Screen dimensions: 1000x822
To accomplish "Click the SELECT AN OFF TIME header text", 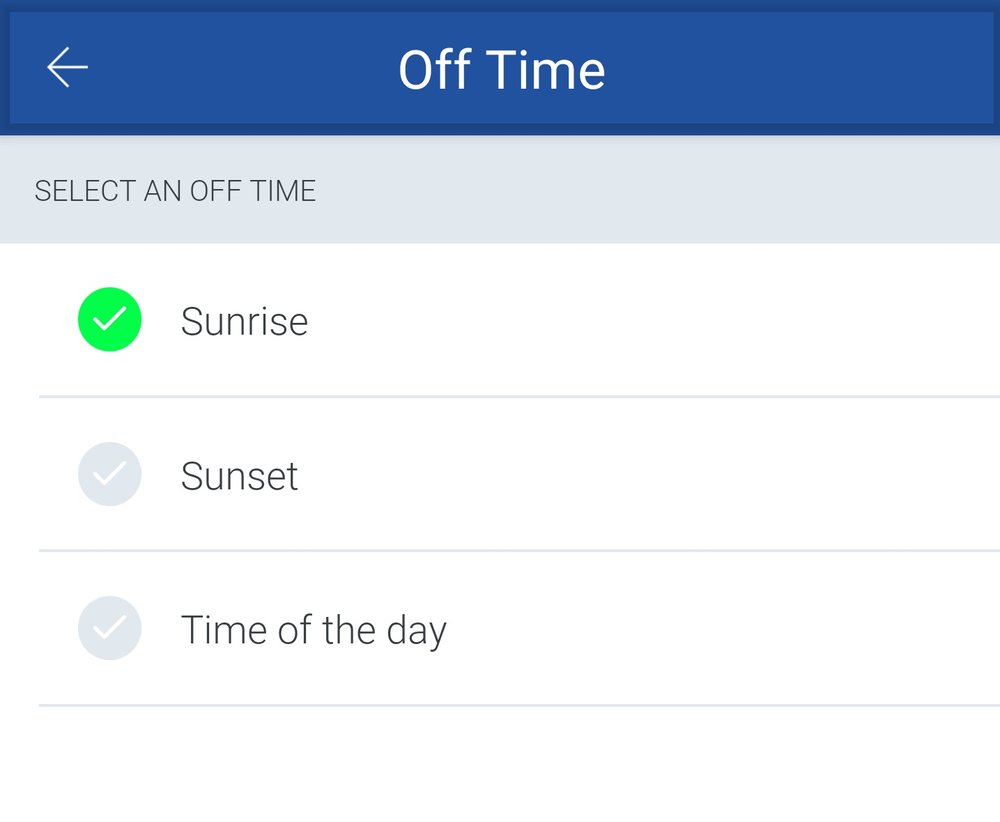I will click(x=175, y=191).
